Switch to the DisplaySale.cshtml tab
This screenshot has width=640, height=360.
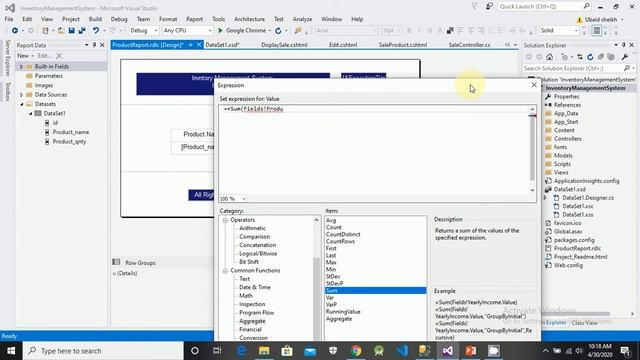point(284,45)
